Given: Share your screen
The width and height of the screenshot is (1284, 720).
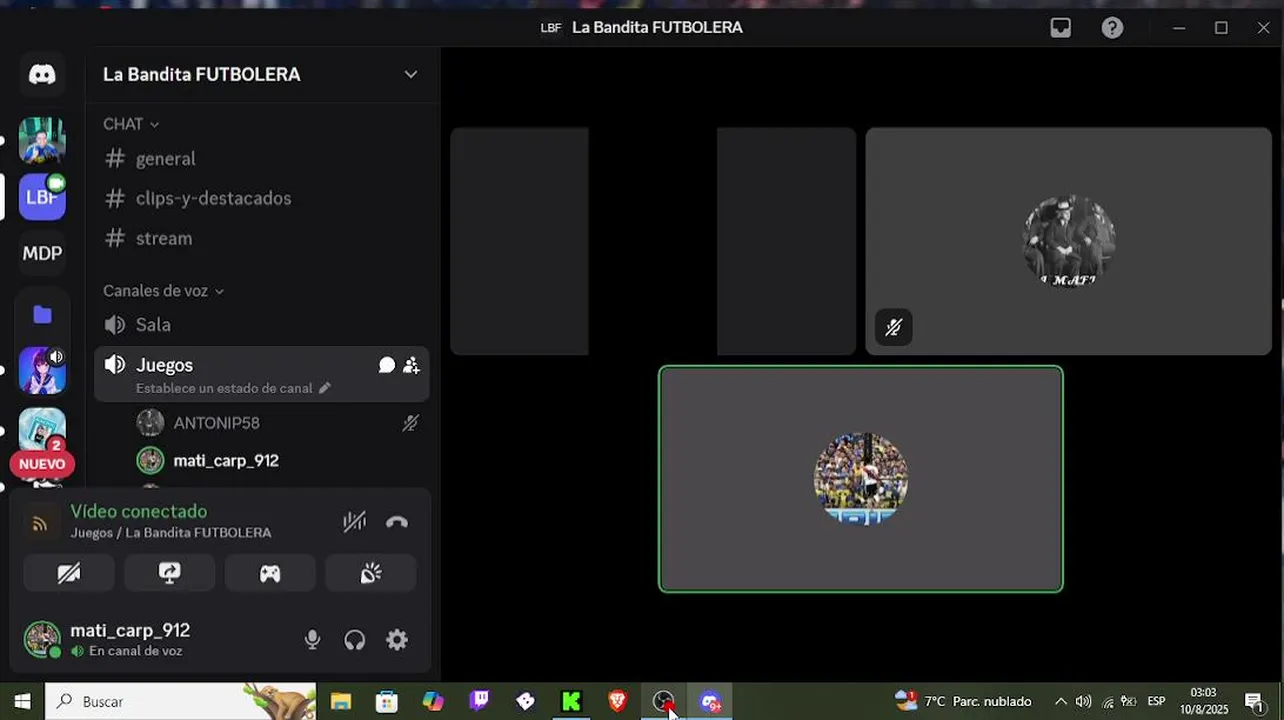Looking at the screenshot, I should coord(170,573).
